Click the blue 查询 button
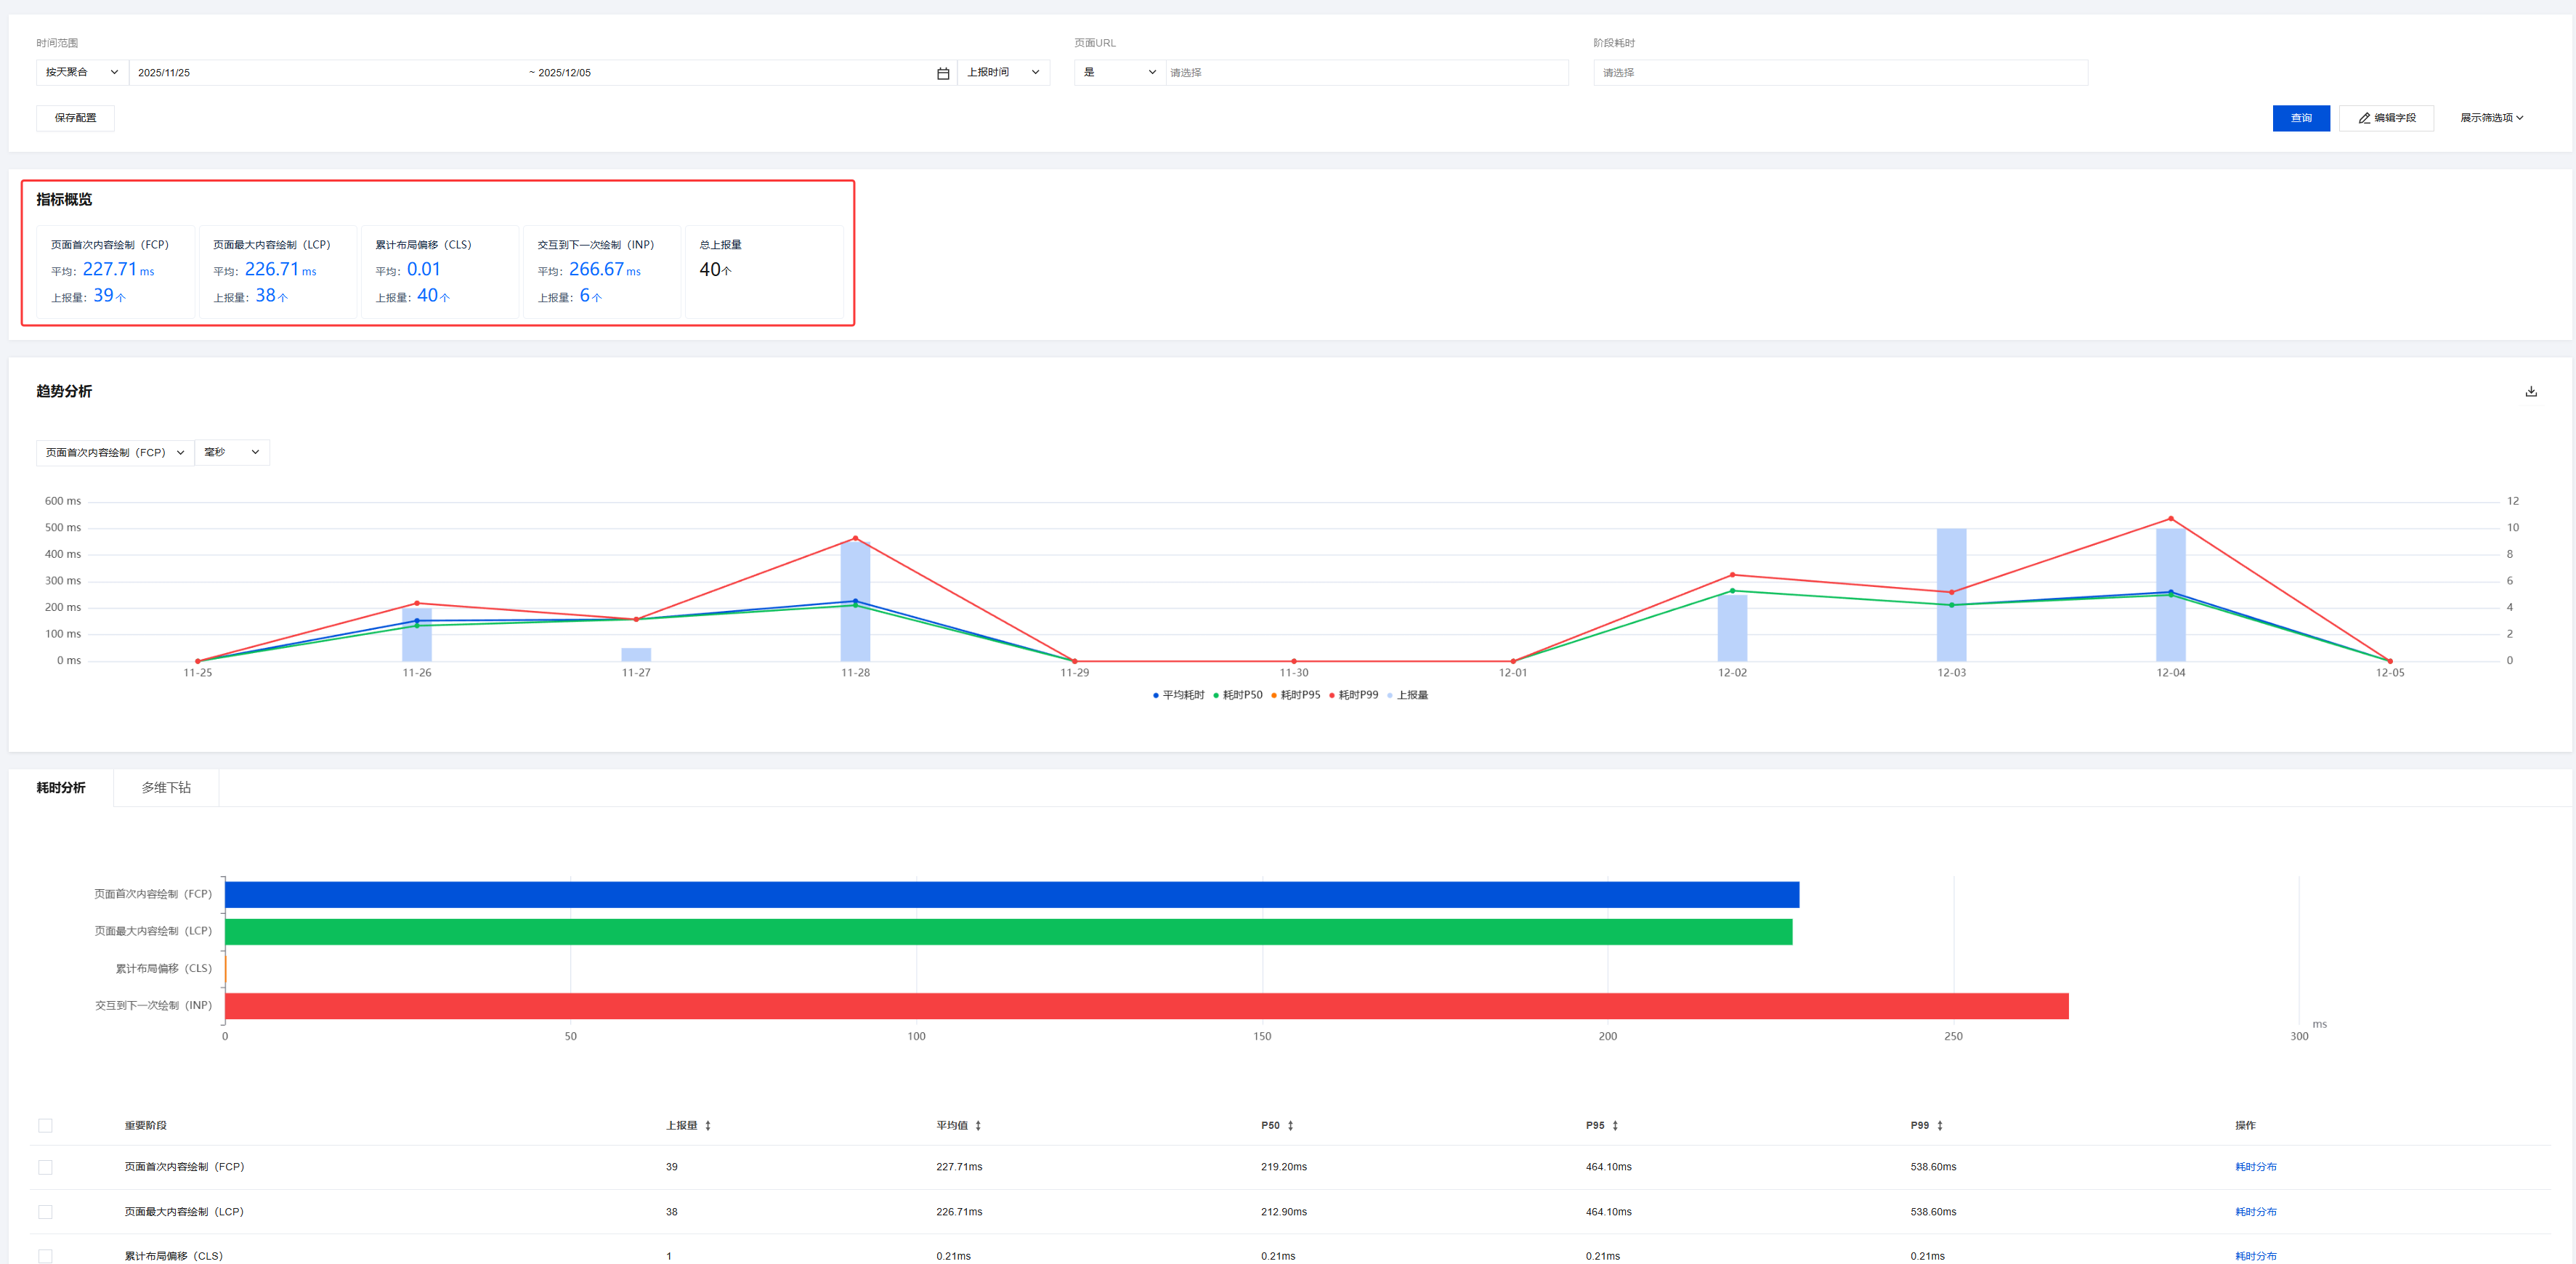The height and width of the screenshot is (1264, 2576). pyautogui.click(x=2300, y=118)
